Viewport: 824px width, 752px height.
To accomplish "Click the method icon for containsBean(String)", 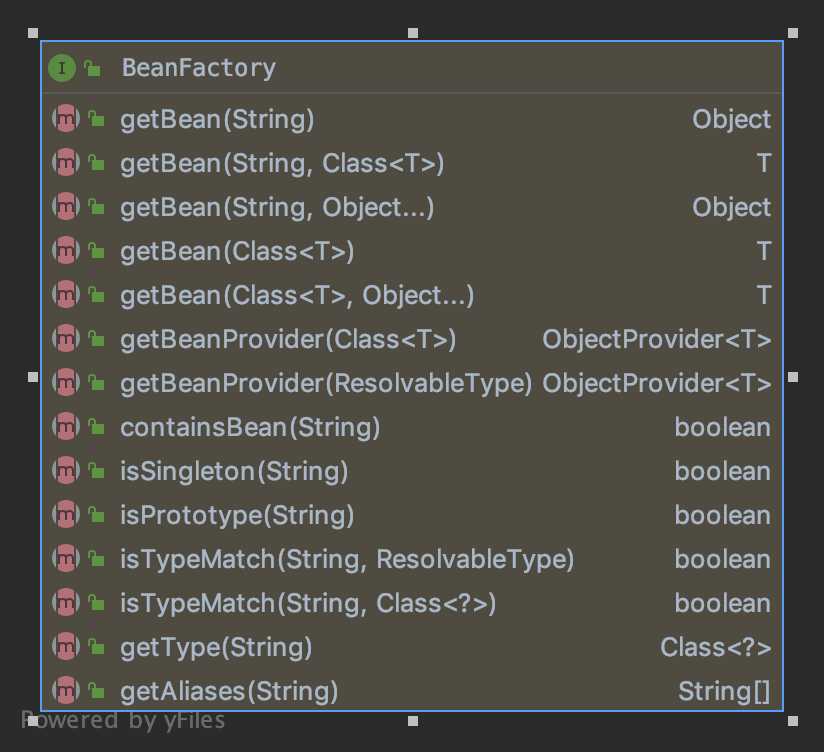I will point(66,427).
